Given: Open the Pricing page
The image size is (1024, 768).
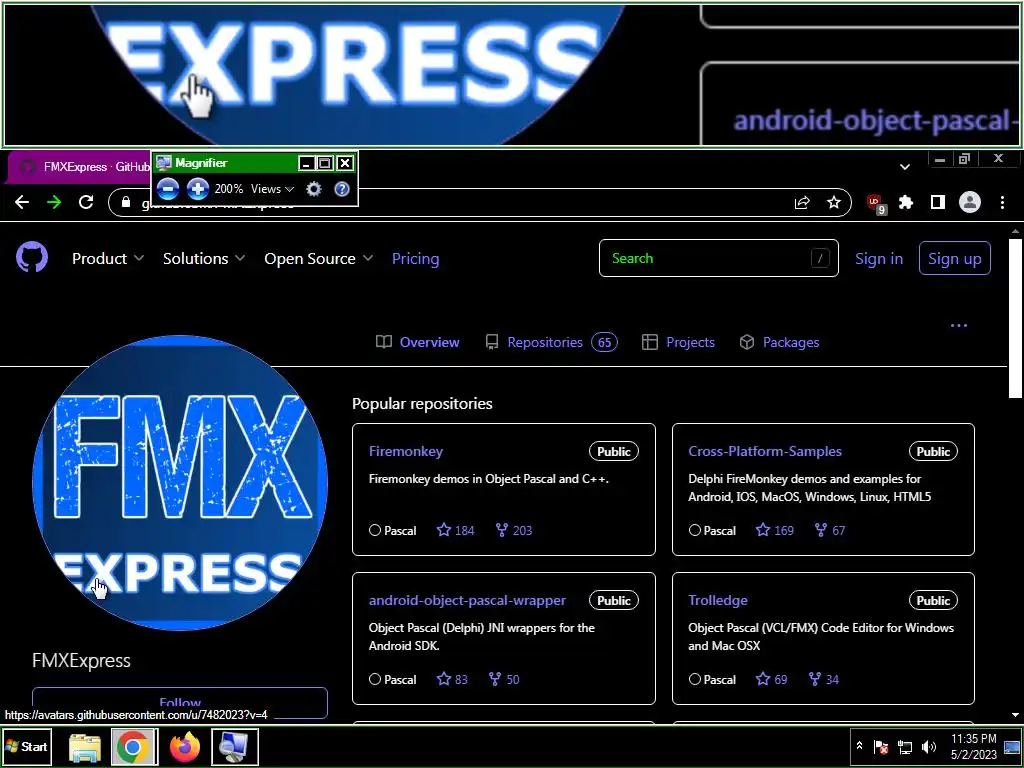Looking at the screenshot, I should (415, 259).
